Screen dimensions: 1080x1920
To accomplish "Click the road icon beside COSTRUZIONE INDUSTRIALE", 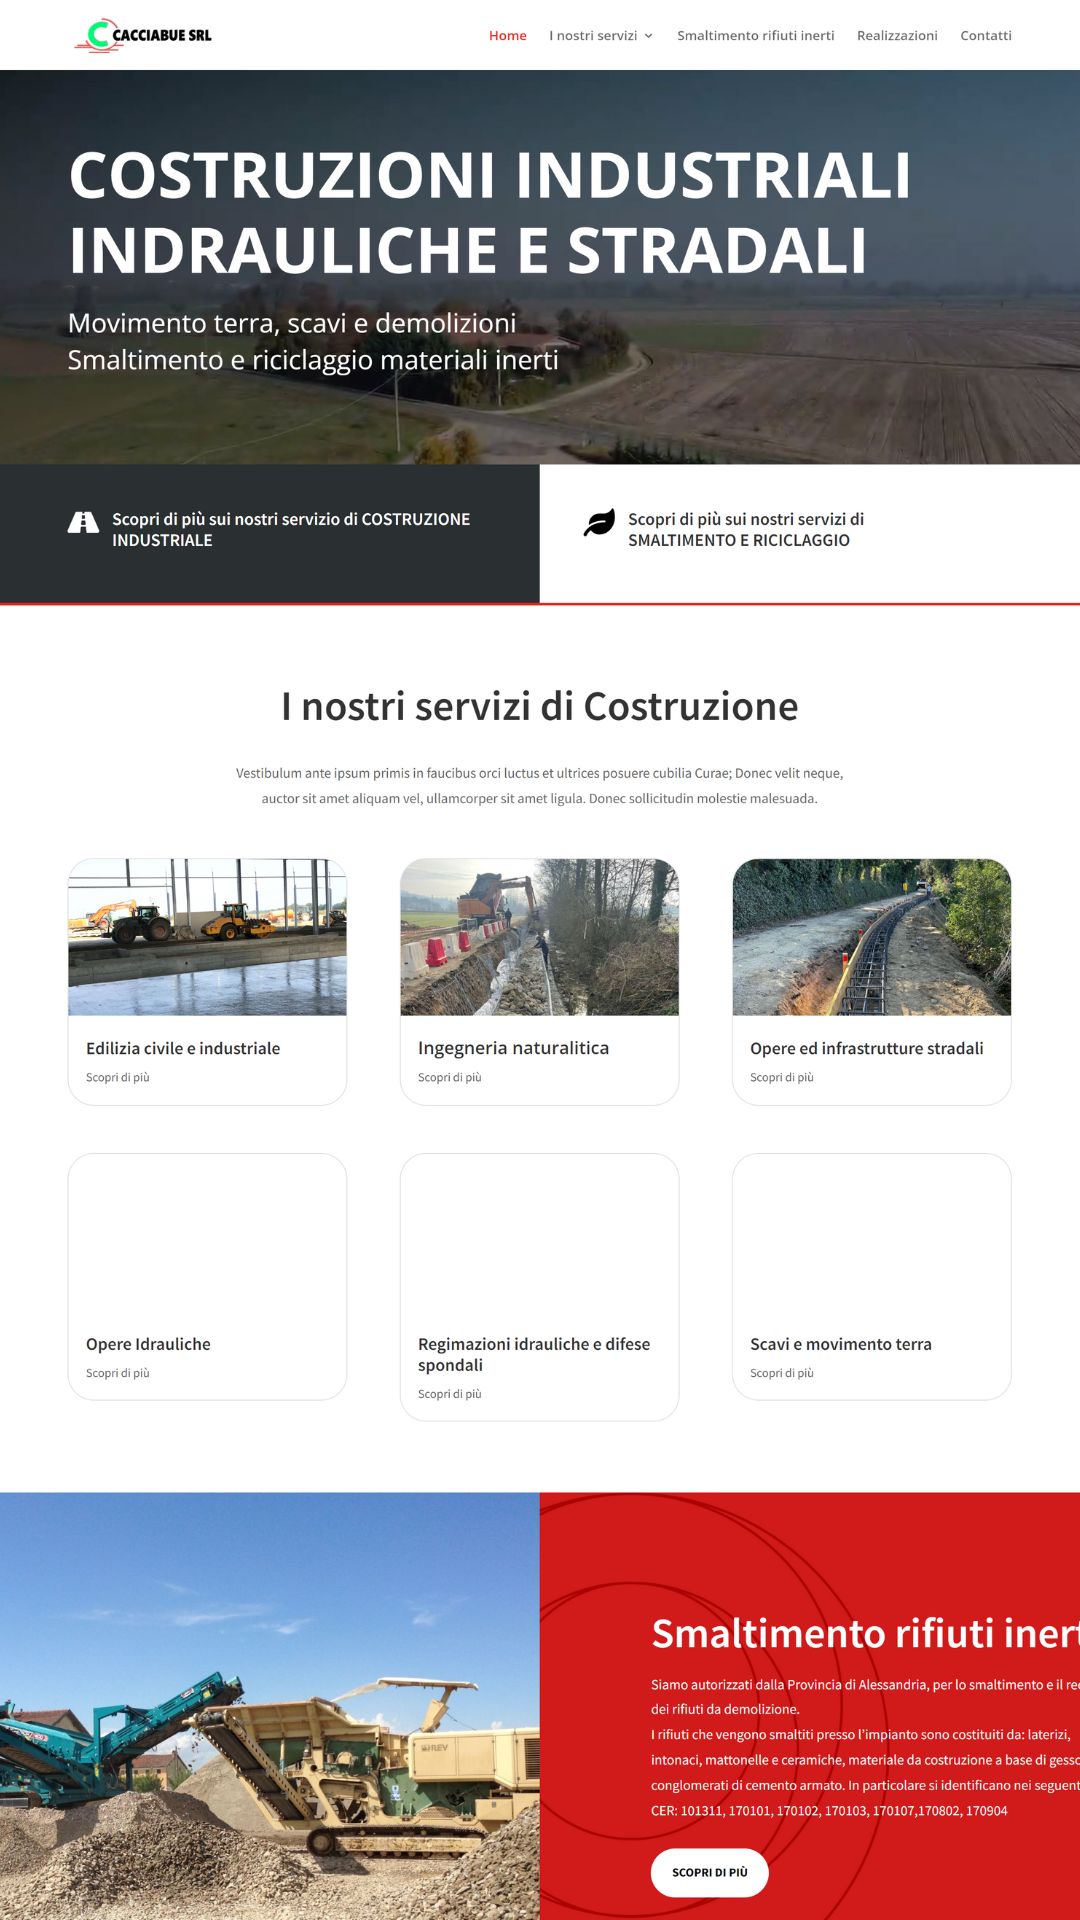I will coord(83,522).
